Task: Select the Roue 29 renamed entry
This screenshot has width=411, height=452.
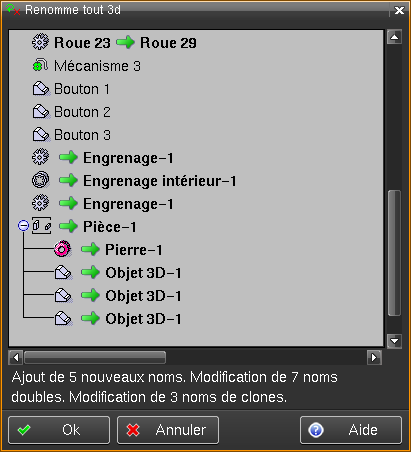Action: 168,43
